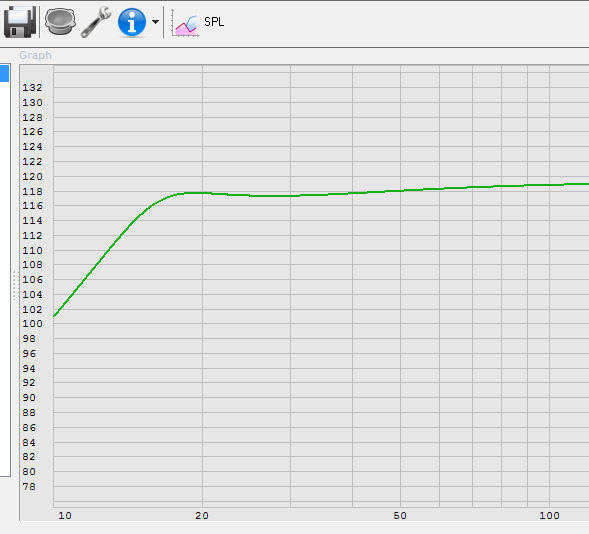Viewport: 589px width, 534px height.
Task: Click the dotted splitter grip beside graph
Action: coord(15,285)
